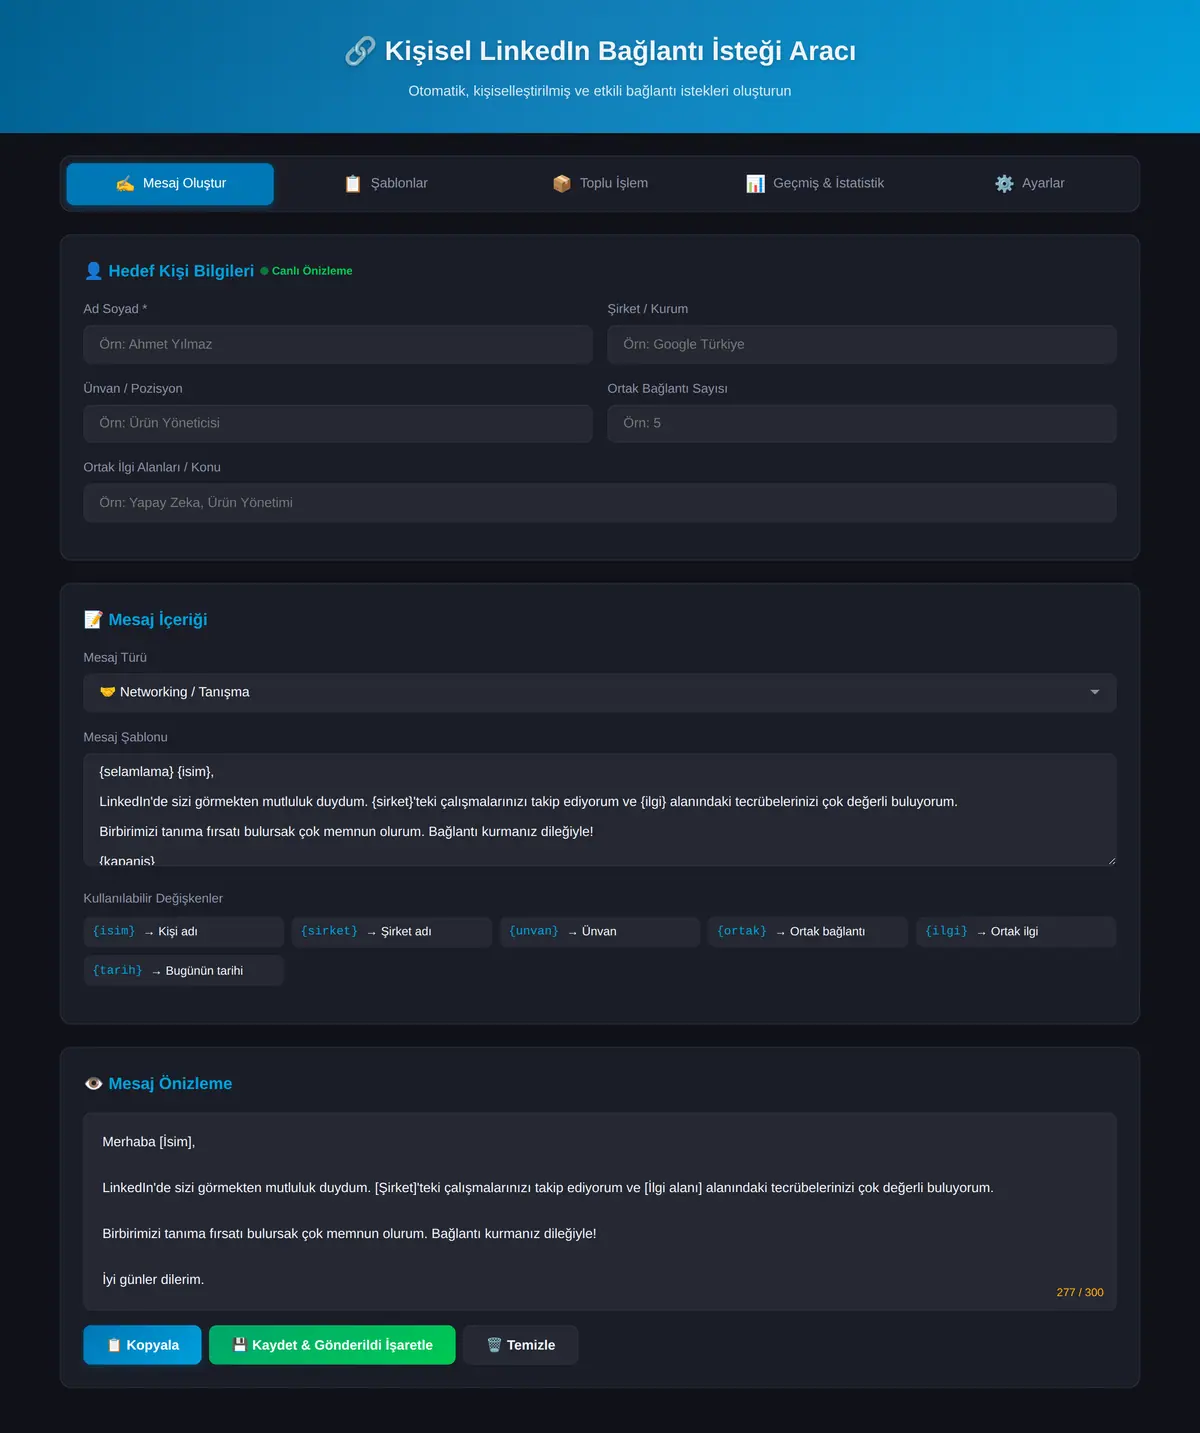The height and width of the screenshot is (1433, 1200).
Task: Click the chain link icon in header
Action: pos(360,51)
